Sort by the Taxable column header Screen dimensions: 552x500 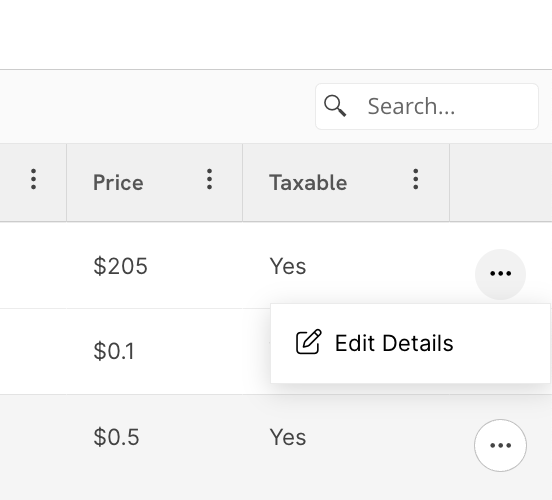(308, 182)
